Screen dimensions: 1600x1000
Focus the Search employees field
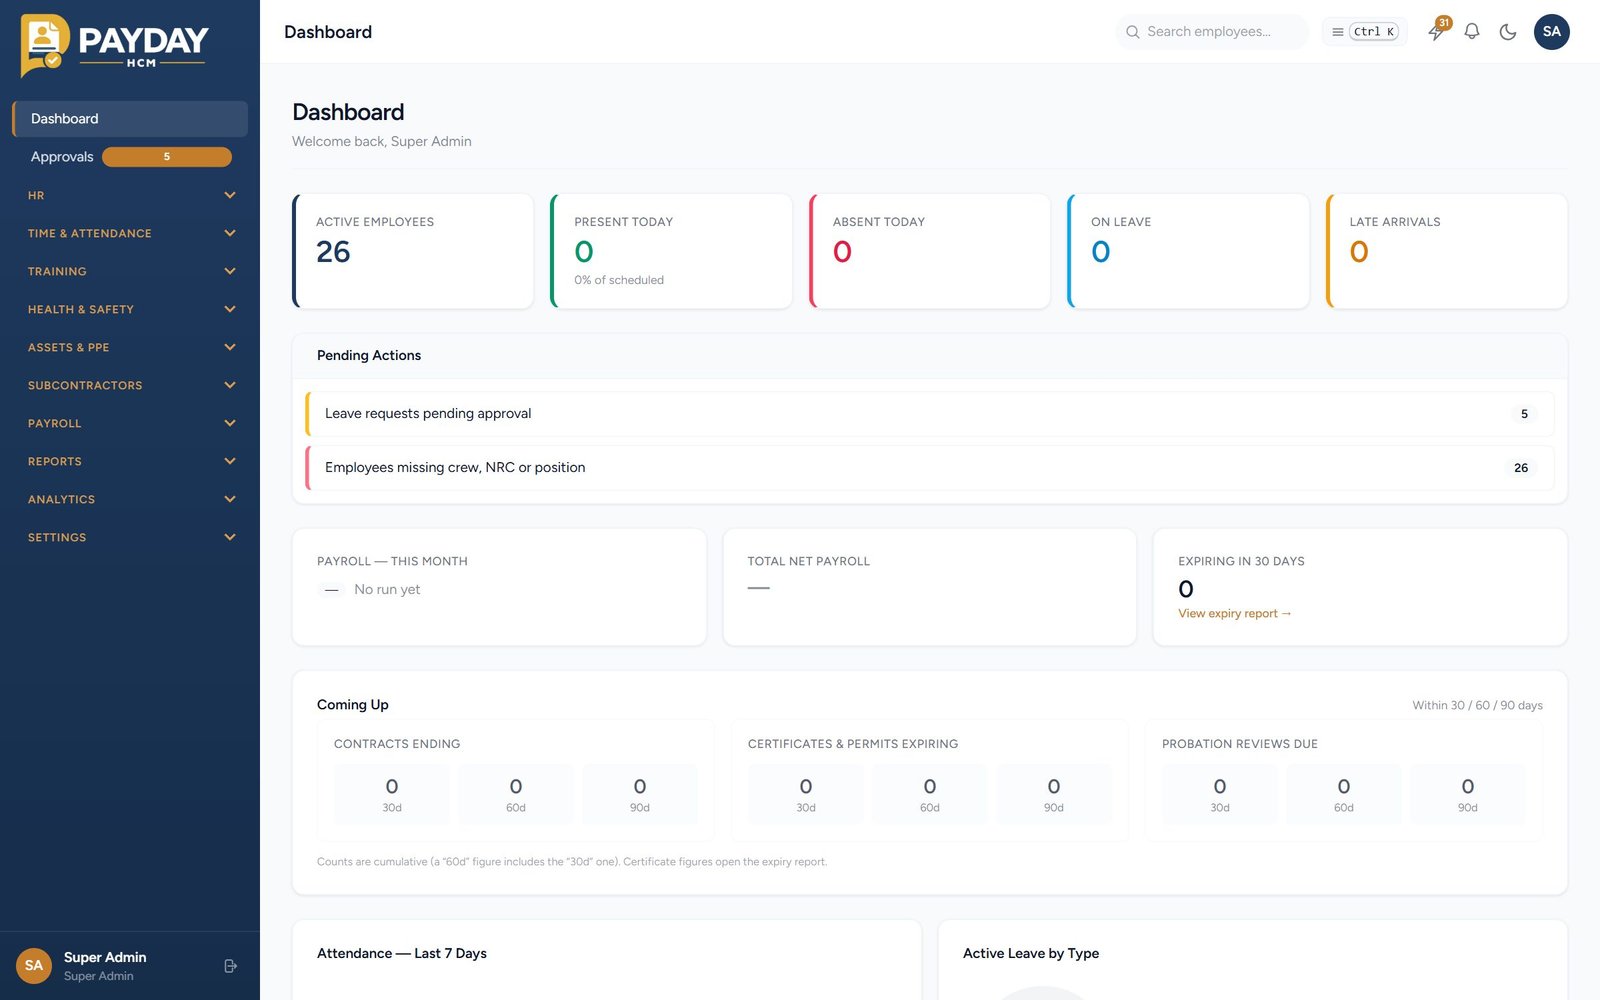tap(1212, 32)
